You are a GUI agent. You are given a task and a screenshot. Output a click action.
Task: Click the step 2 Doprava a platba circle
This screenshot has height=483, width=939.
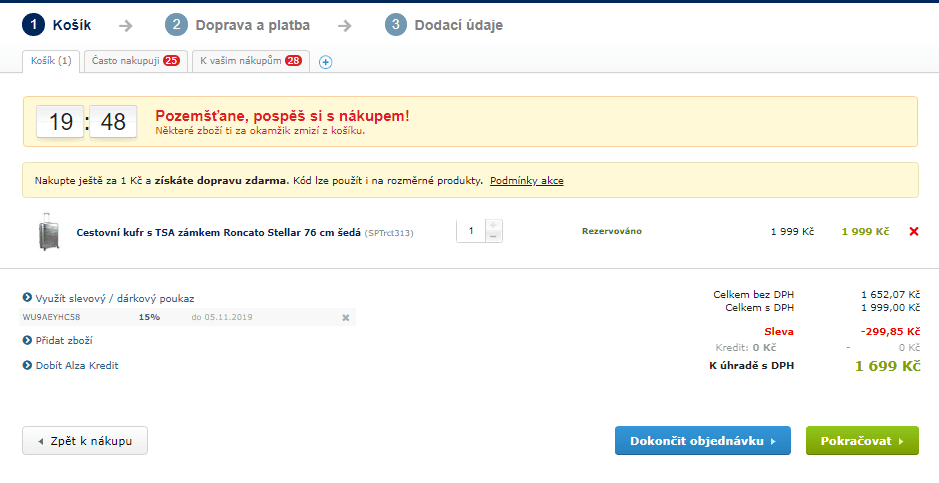(177, 25)
